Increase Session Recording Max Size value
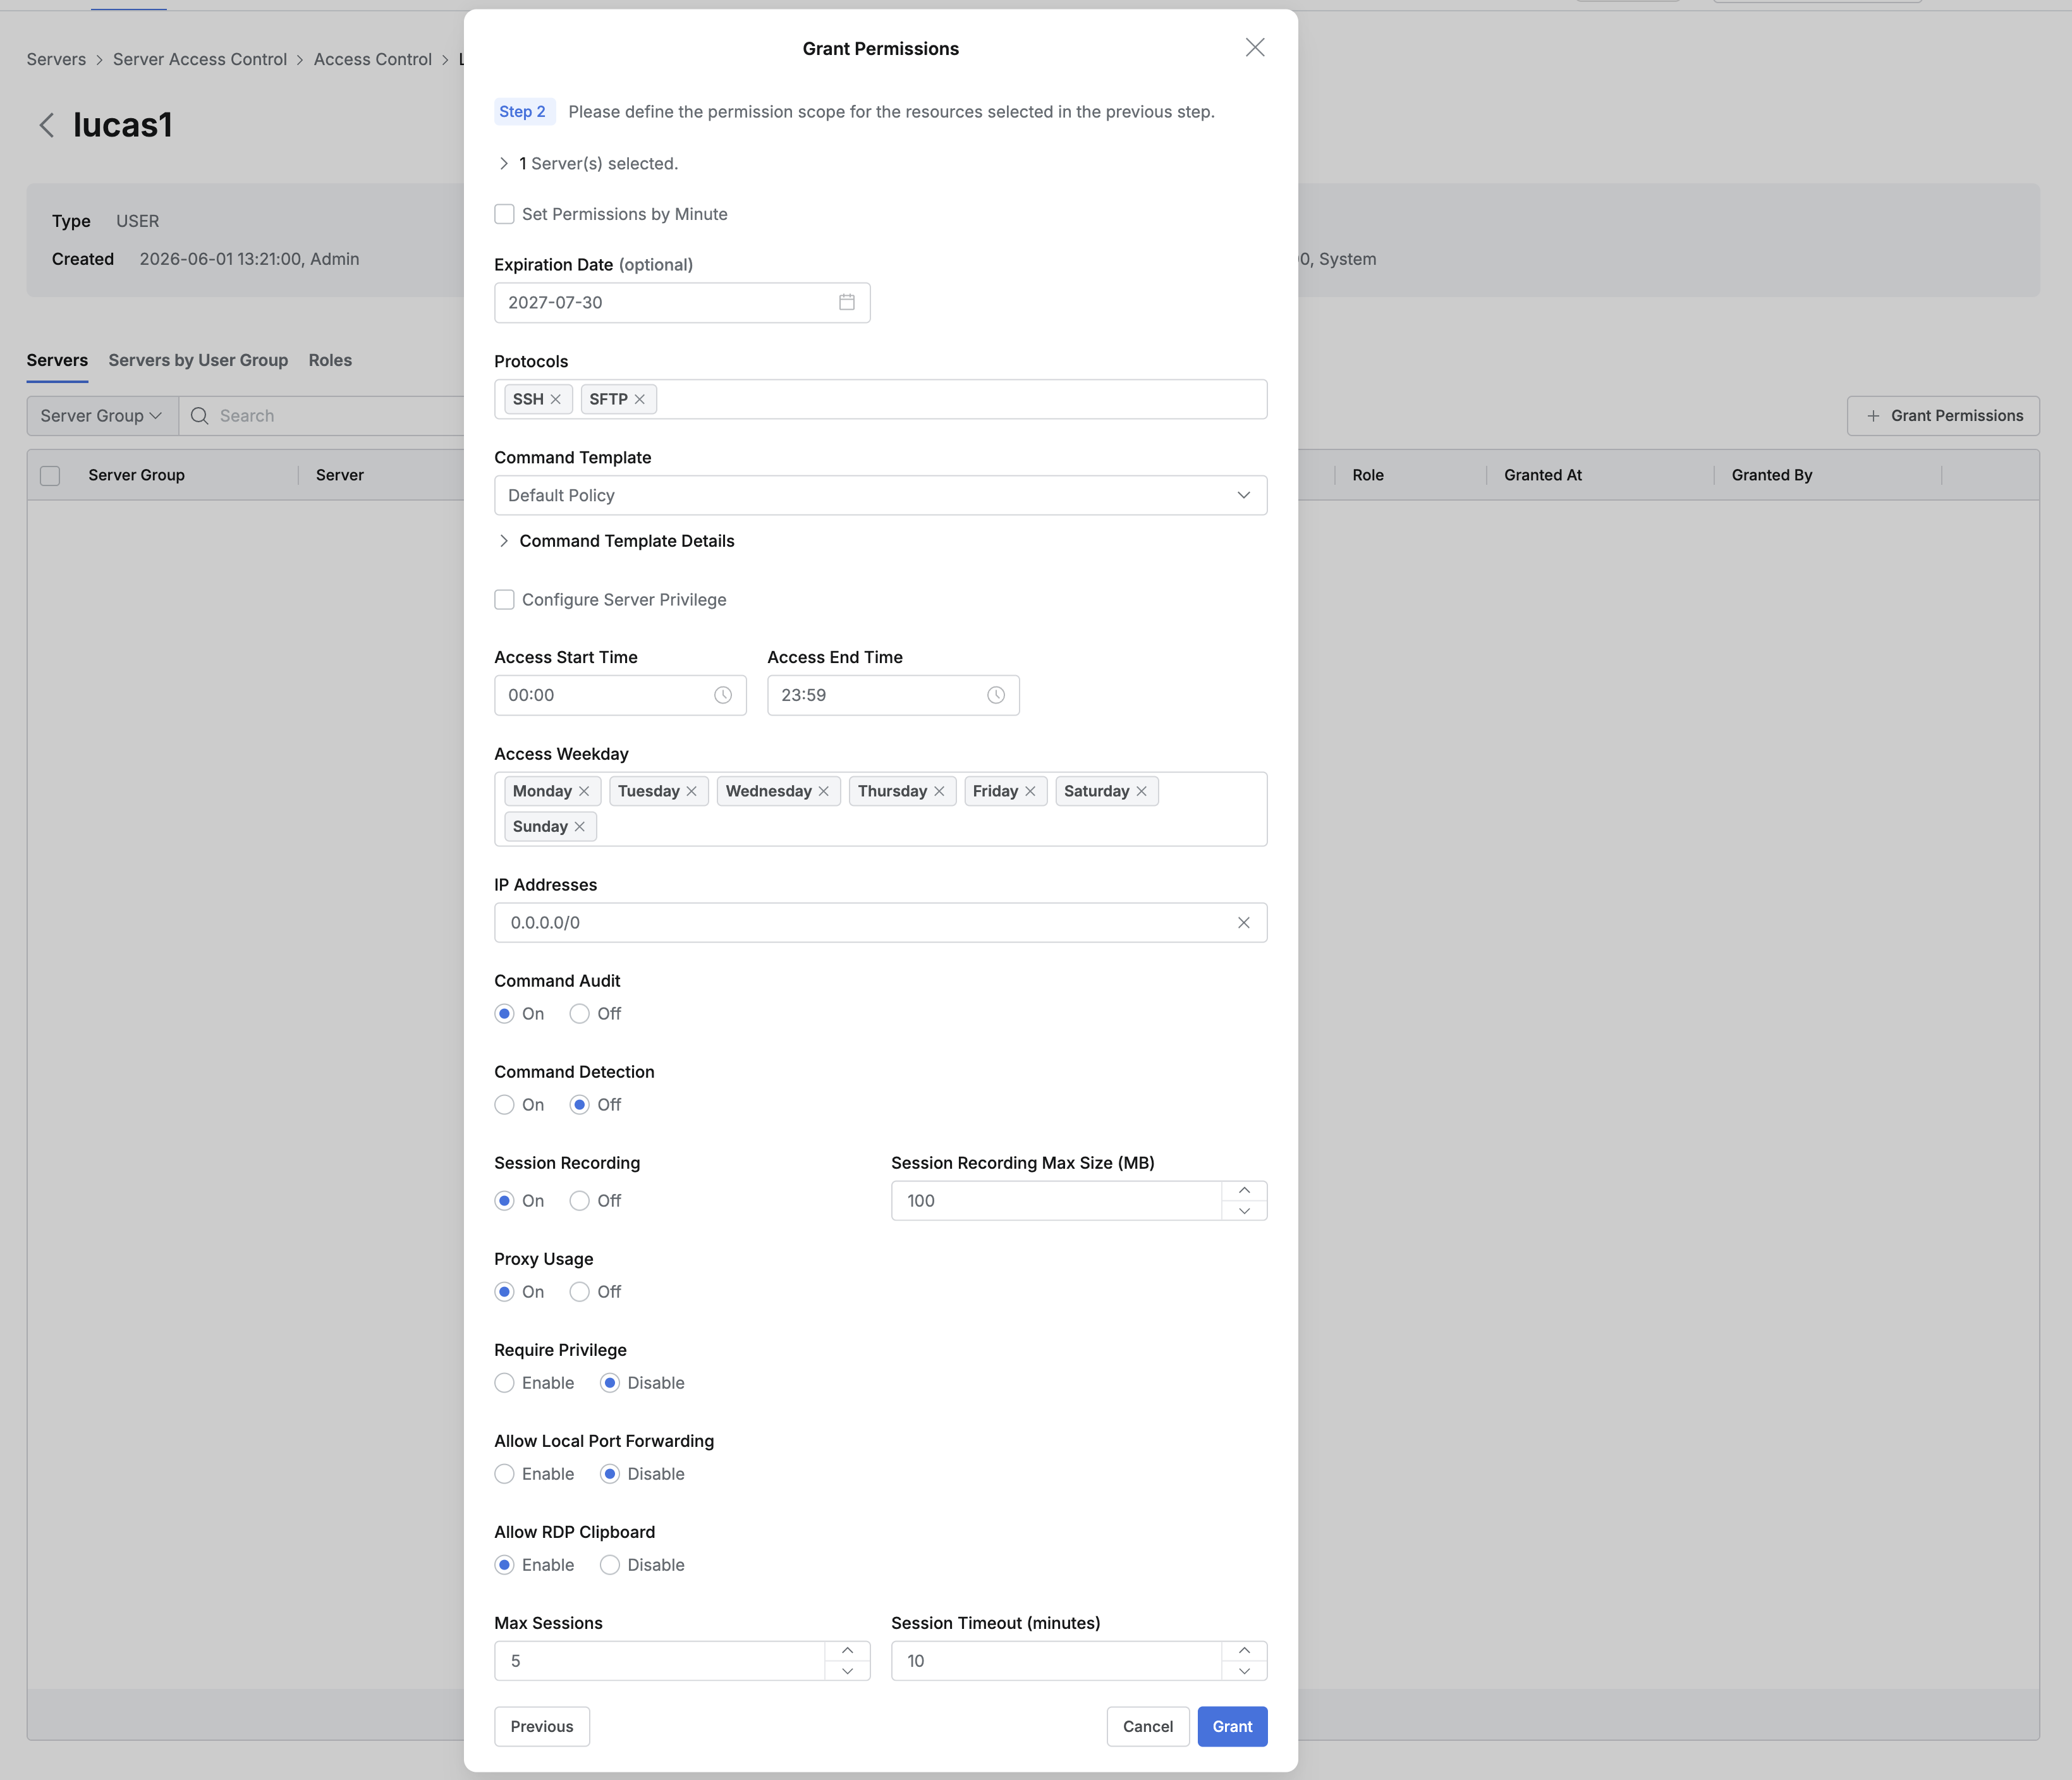Viewport: 2072px width, 1780px height. (x=1244, y=1190)
